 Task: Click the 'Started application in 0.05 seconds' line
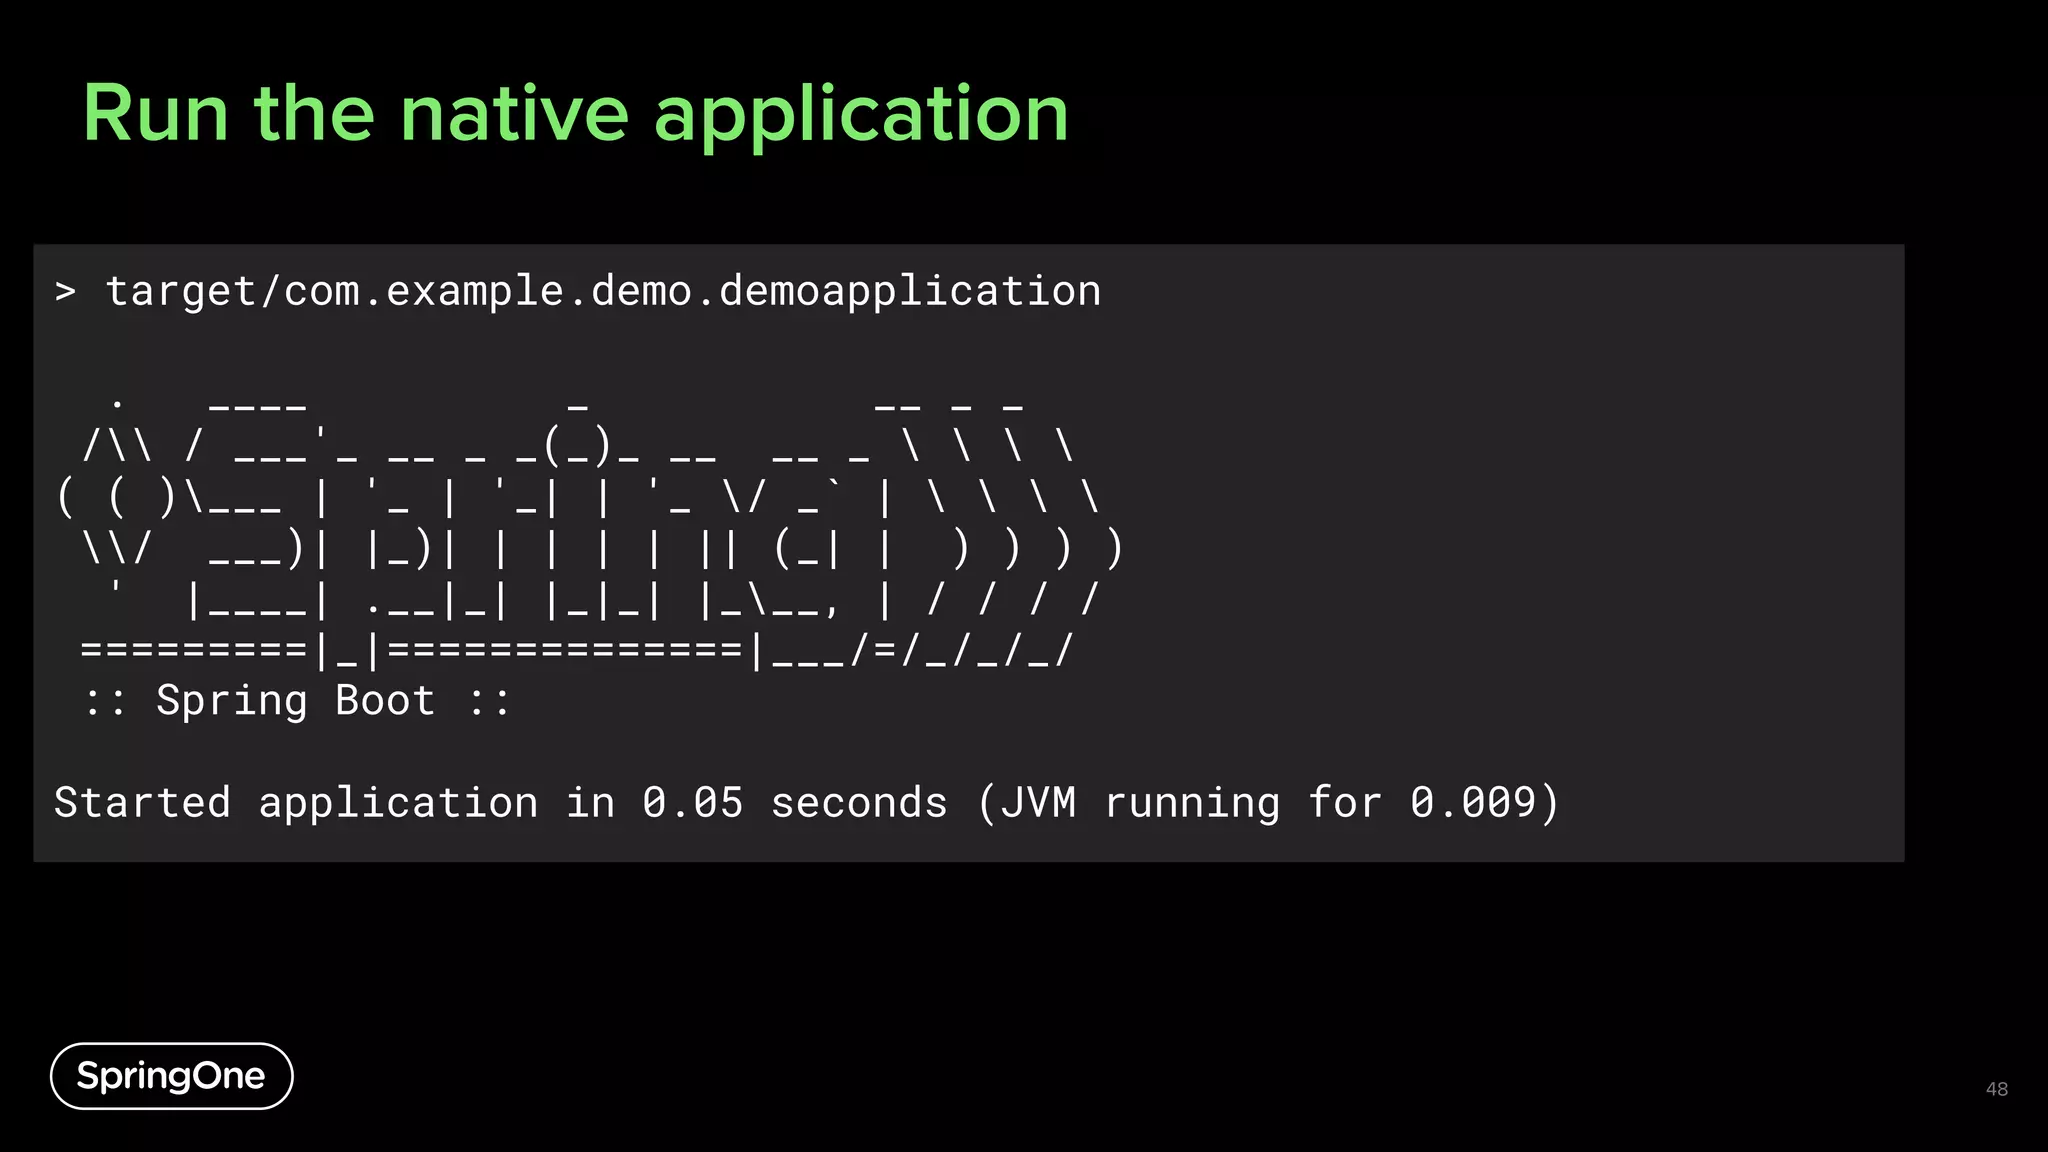806,803
